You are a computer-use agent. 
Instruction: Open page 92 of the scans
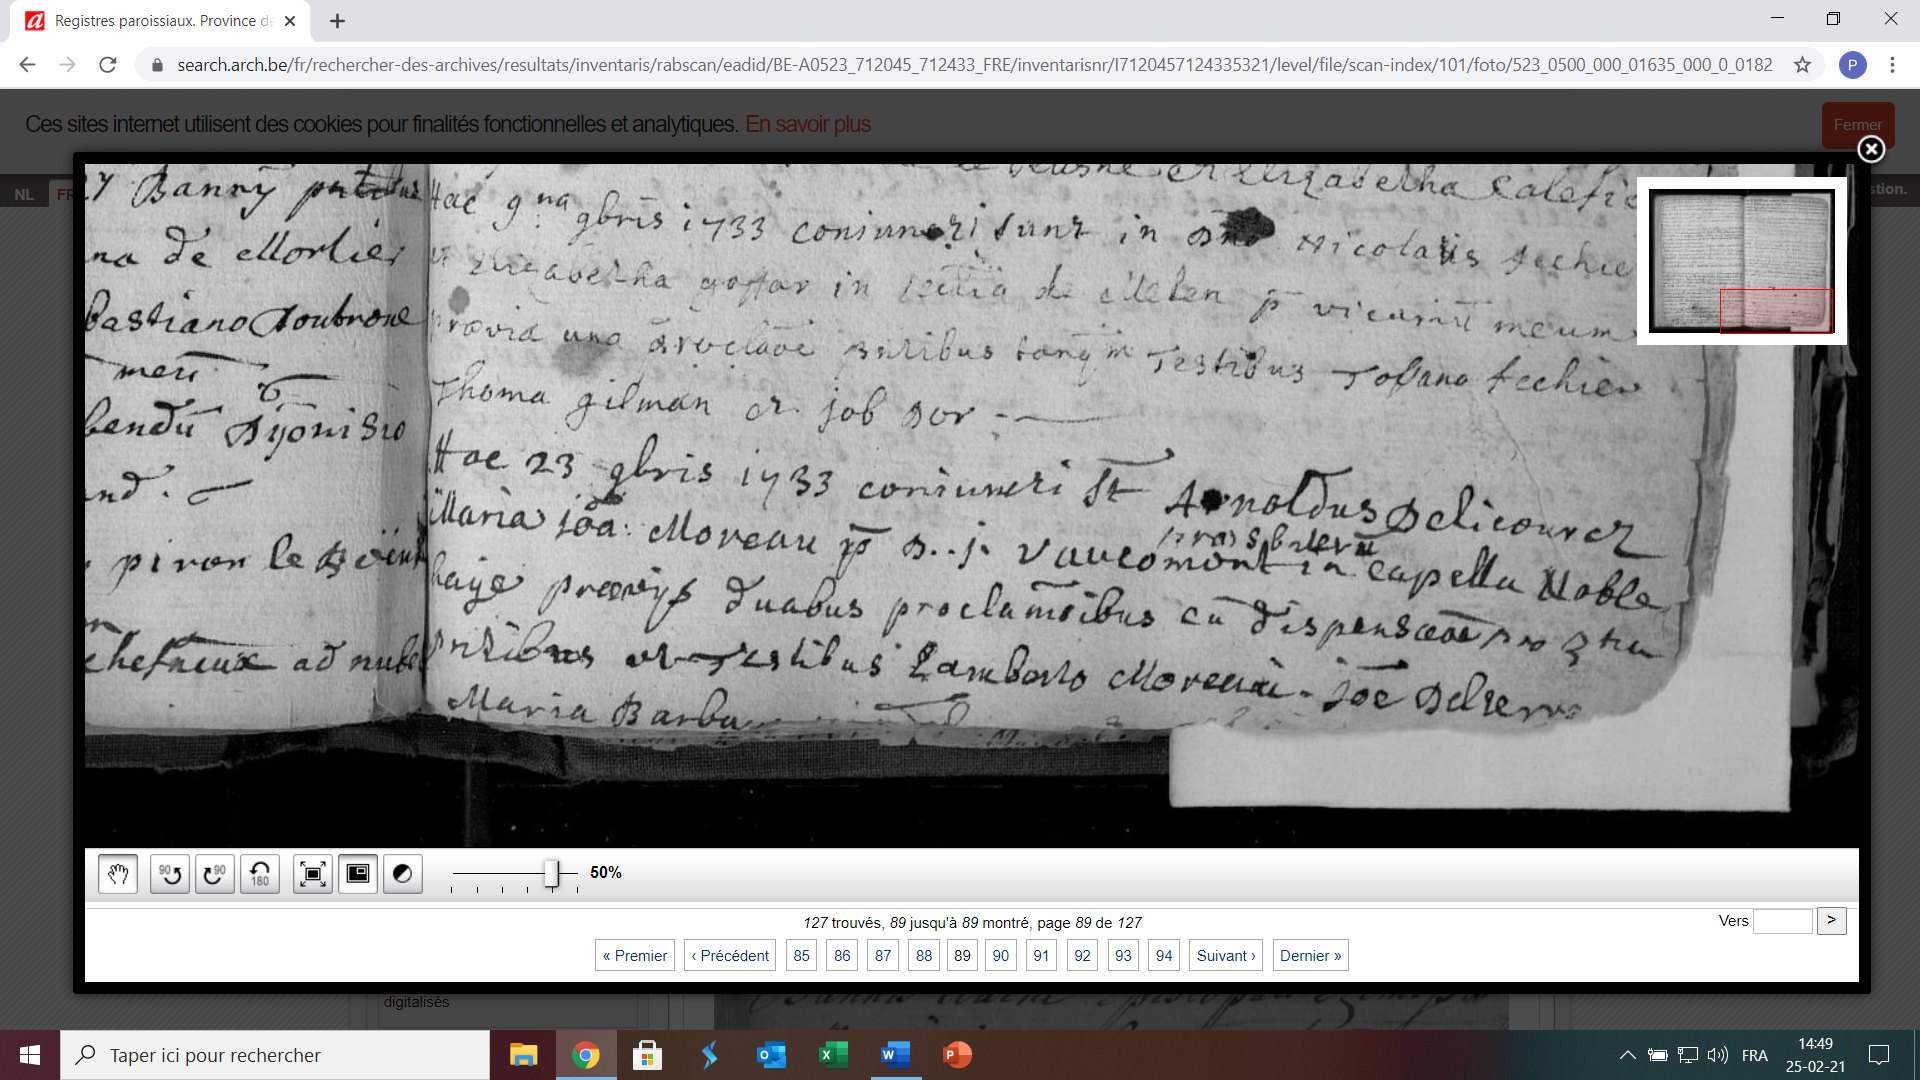[x=1082, y=956]
